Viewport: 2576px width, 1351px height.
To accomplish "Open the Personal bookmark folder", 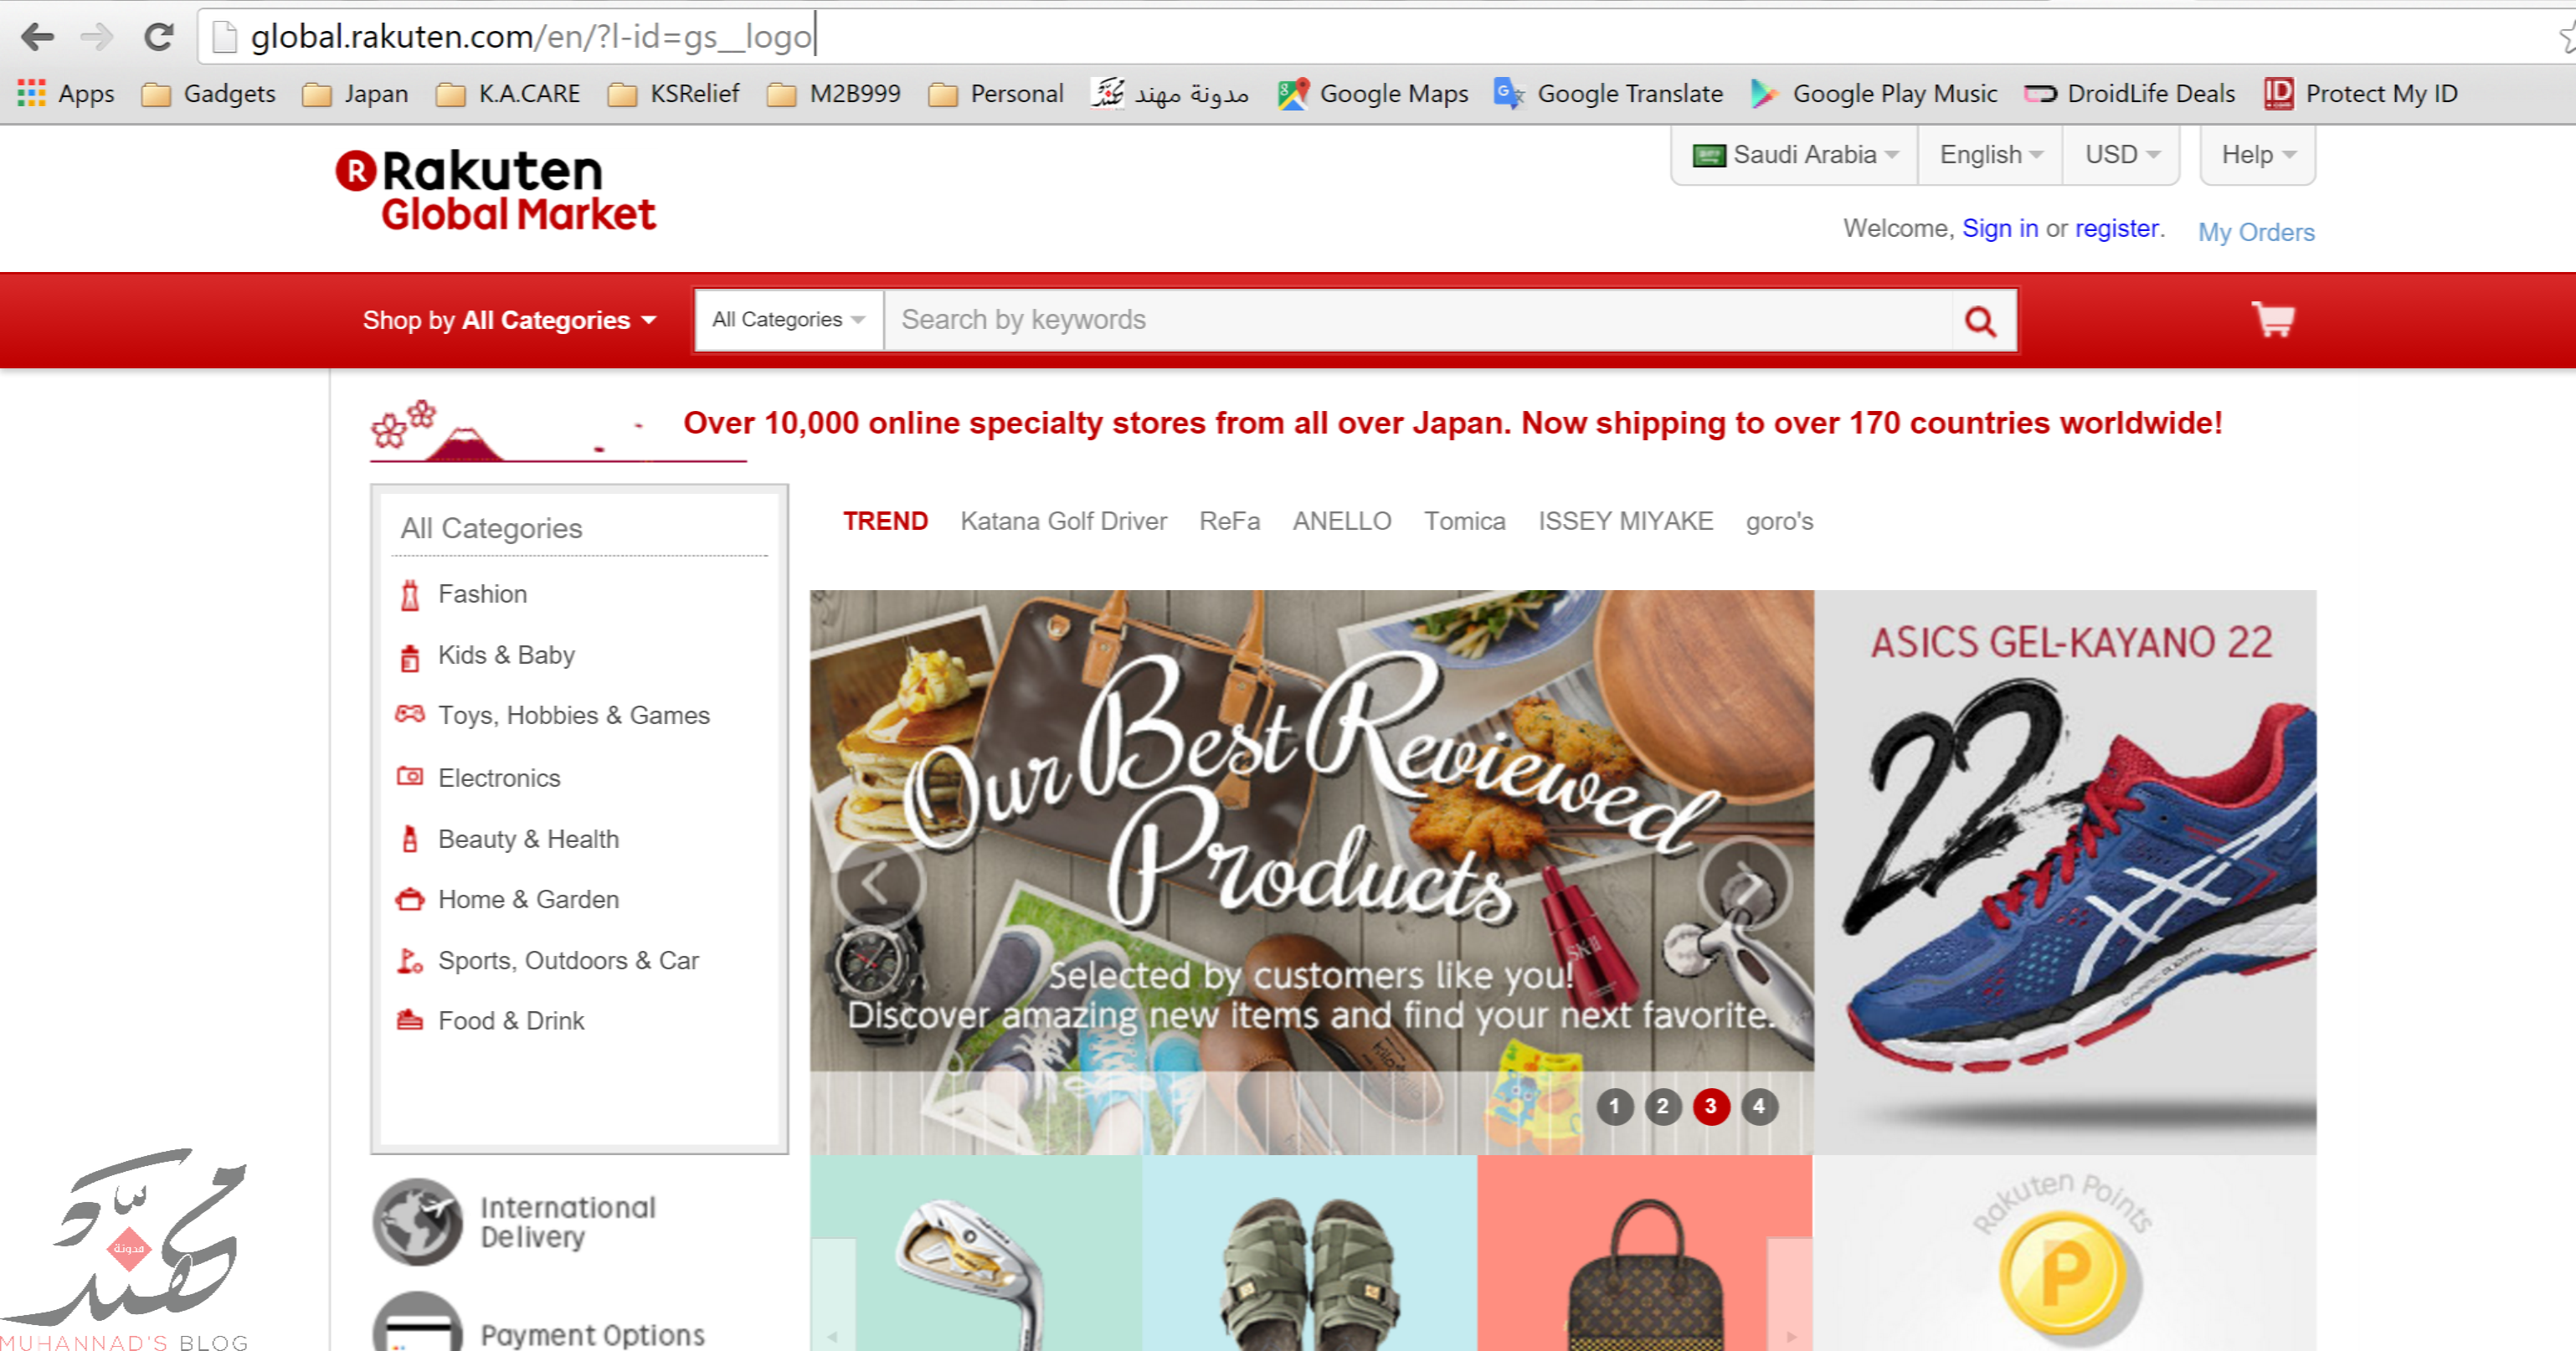I will pyautogui.click(x=996, y=93).
